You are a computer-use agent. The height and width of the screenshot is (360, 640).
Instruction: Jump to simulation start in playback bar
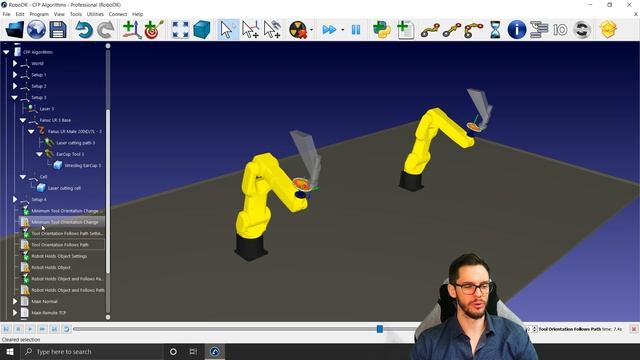tap(6, 329)
